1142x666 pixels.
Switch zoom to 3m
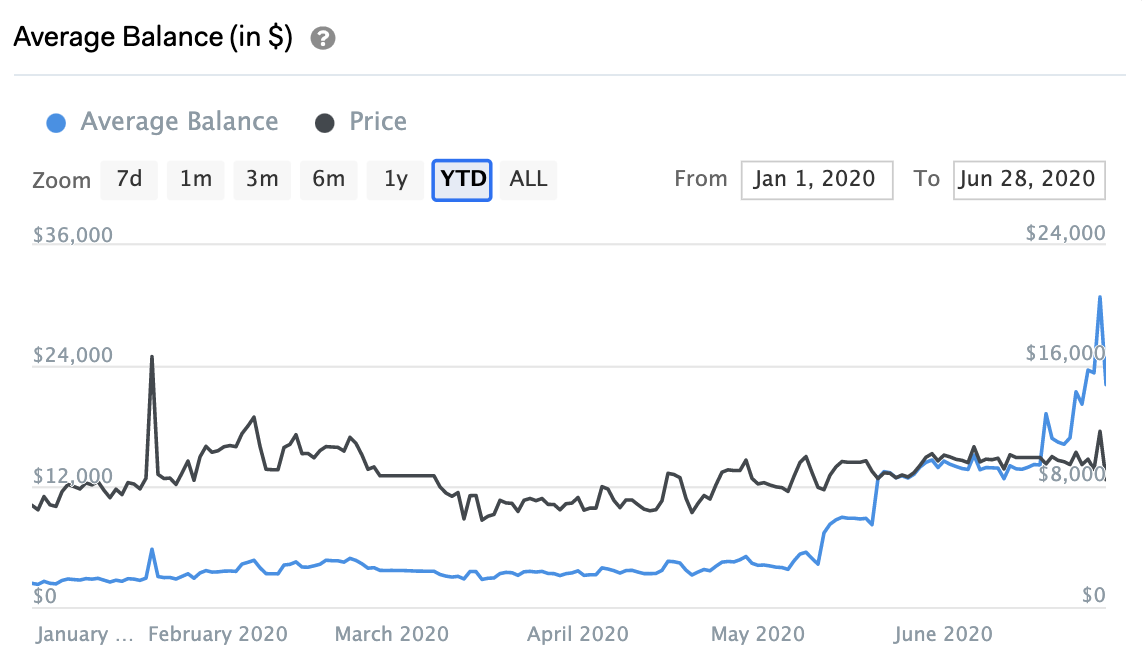pyautogui.click(x=262, y=179)
